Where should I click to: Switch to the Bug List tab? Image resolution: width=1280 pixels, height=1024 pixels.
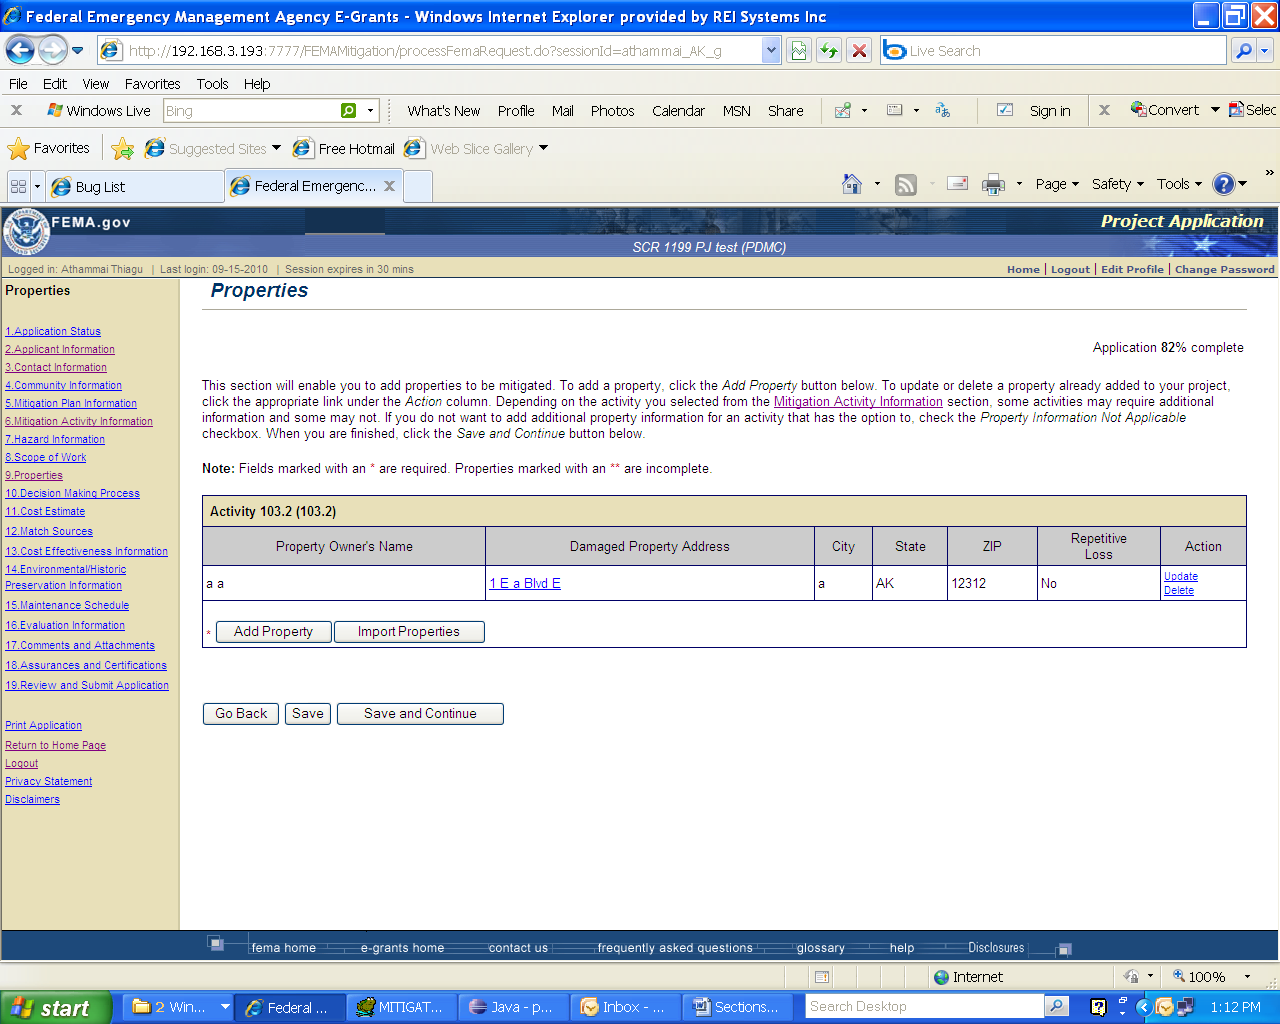pyautogui.click(x=134, y=186)
